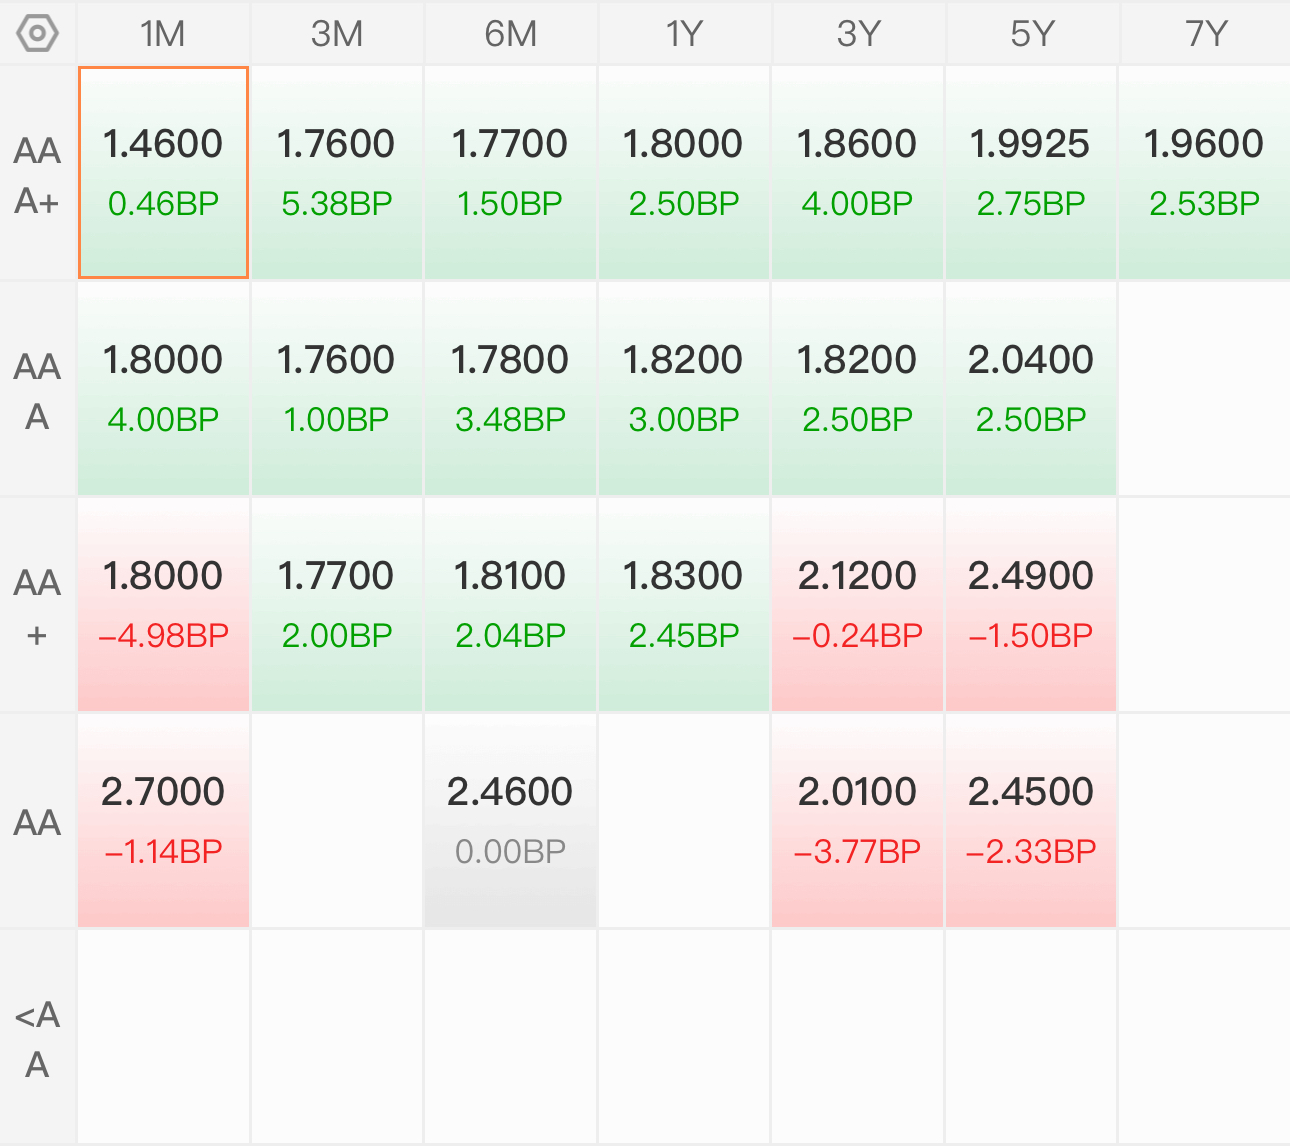Click the AA+ 1Y cell 1.8300
1290x1146 pixels.
[684, 605]
